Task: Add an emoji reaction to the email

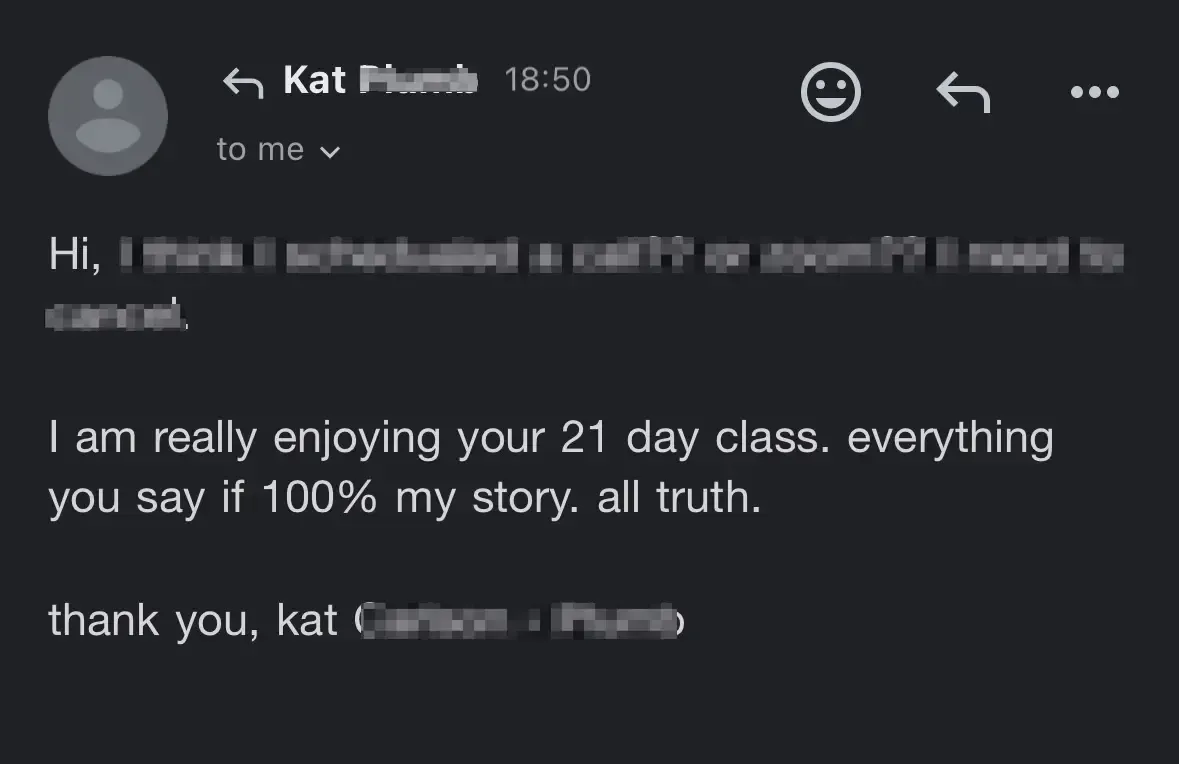Action: (831, 93)
